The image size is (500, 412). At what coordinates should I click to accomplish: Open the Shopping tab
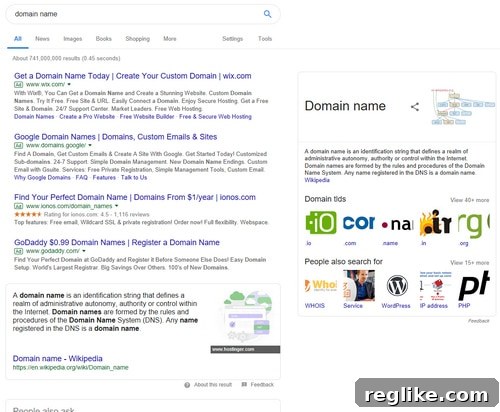138,39
